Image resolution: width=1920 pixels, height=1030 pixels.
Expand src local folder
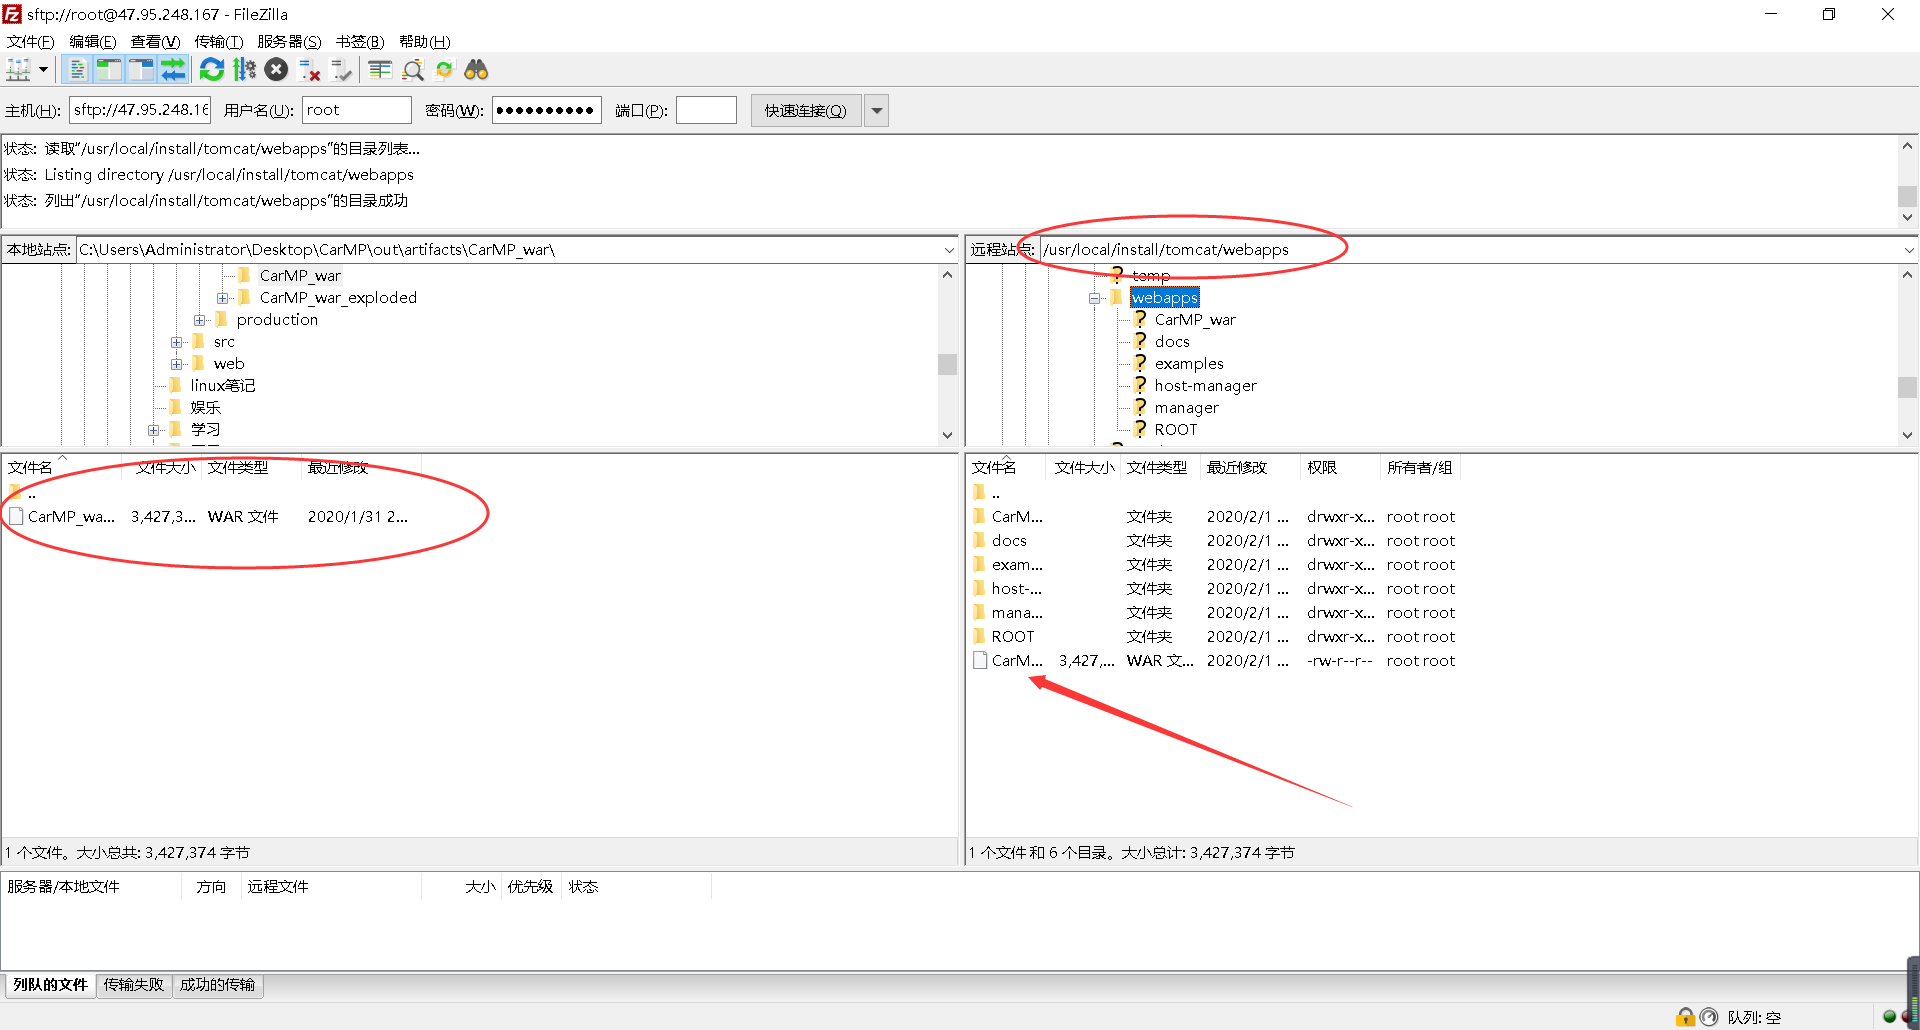pyautogui.click(x=177, y=342)
